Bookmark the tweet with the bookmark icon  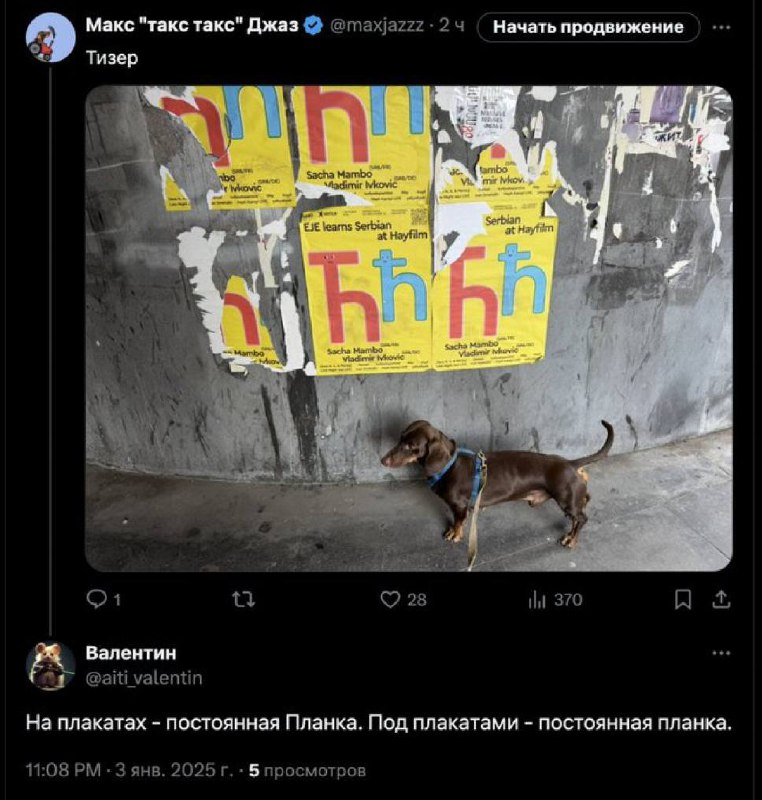pyautogui.click(x=683, y=599)
